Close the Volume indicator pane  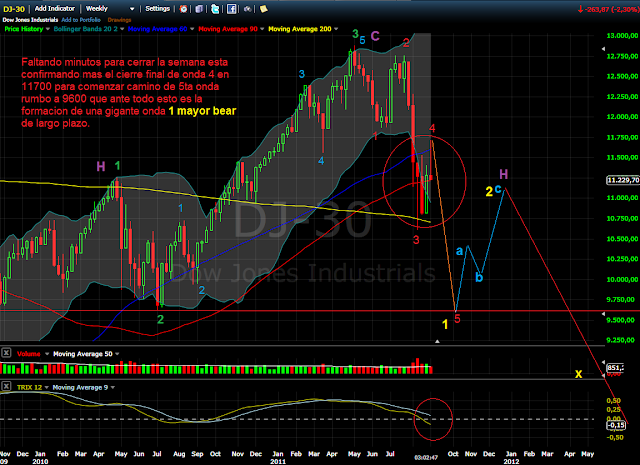(6, 353)
